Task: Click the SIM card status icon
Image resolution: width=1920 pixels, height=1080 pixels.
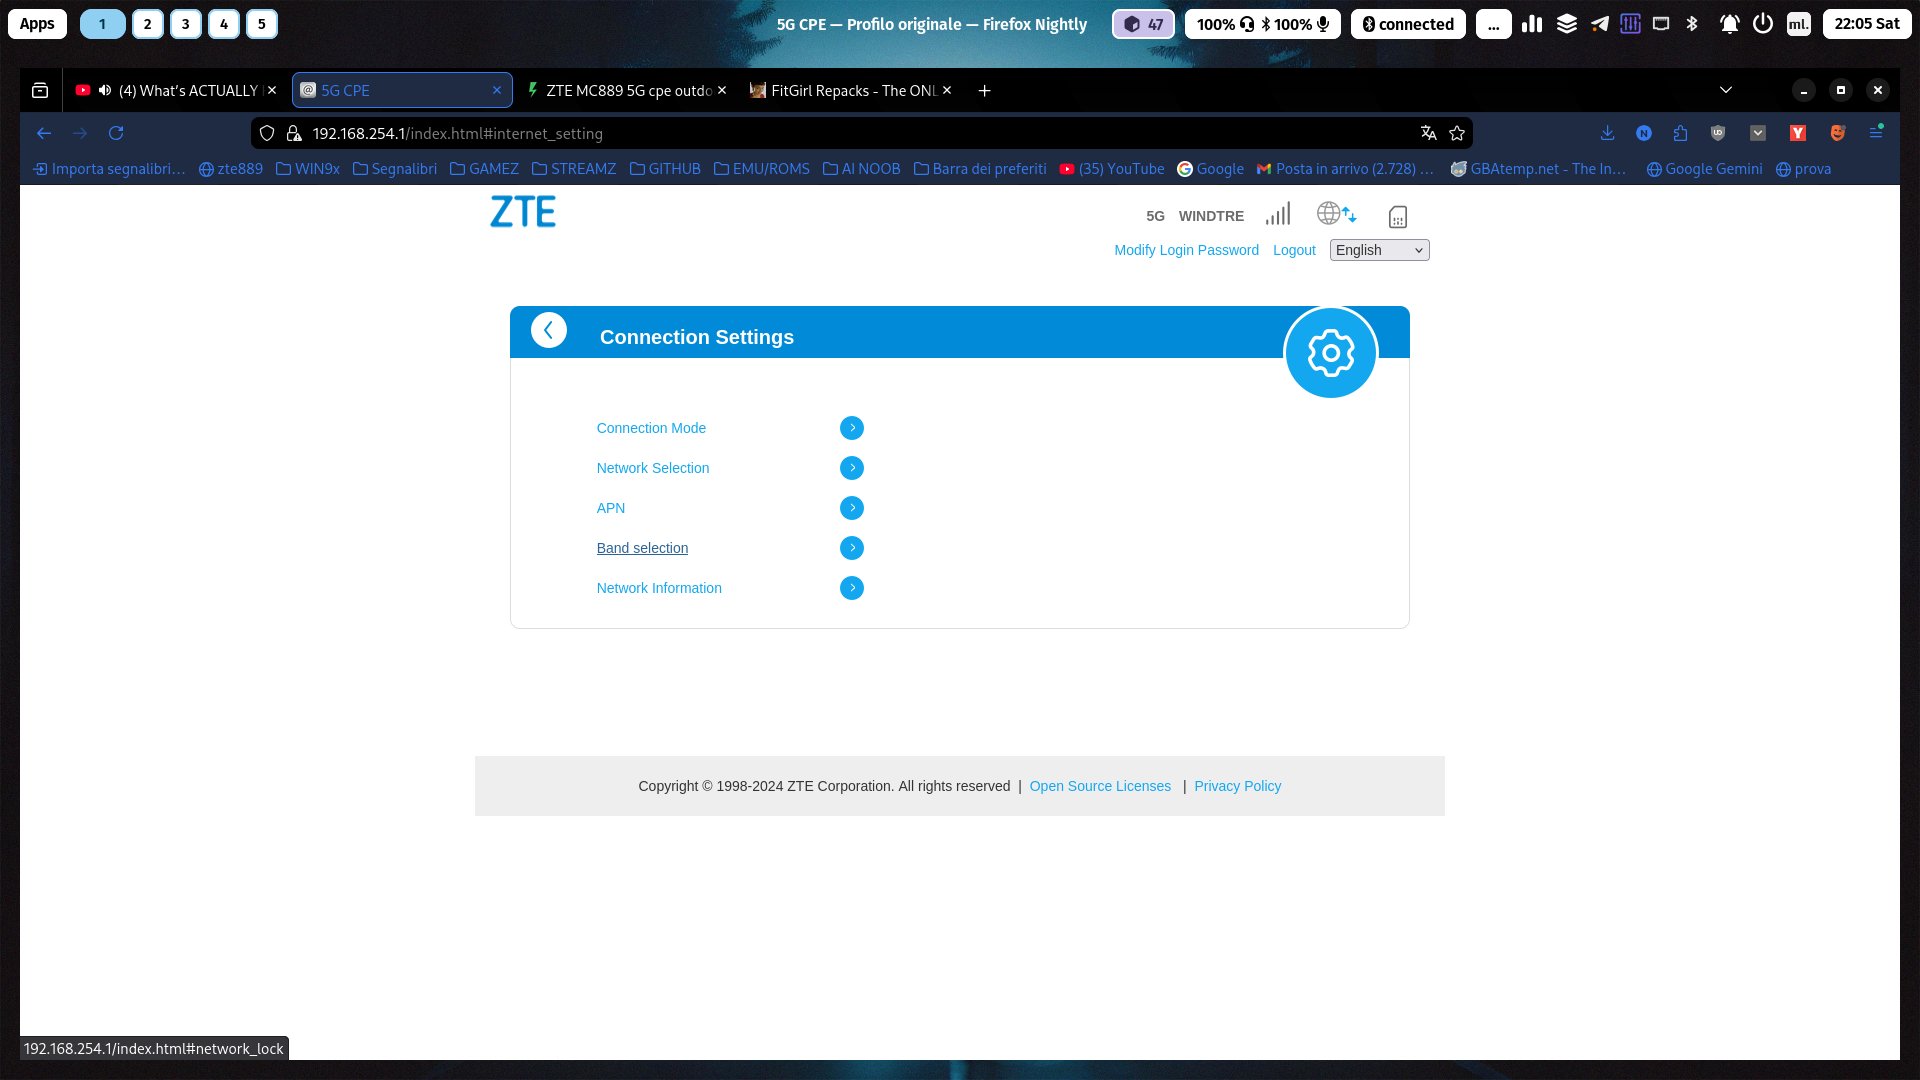Action: (x=1397, y=216)
